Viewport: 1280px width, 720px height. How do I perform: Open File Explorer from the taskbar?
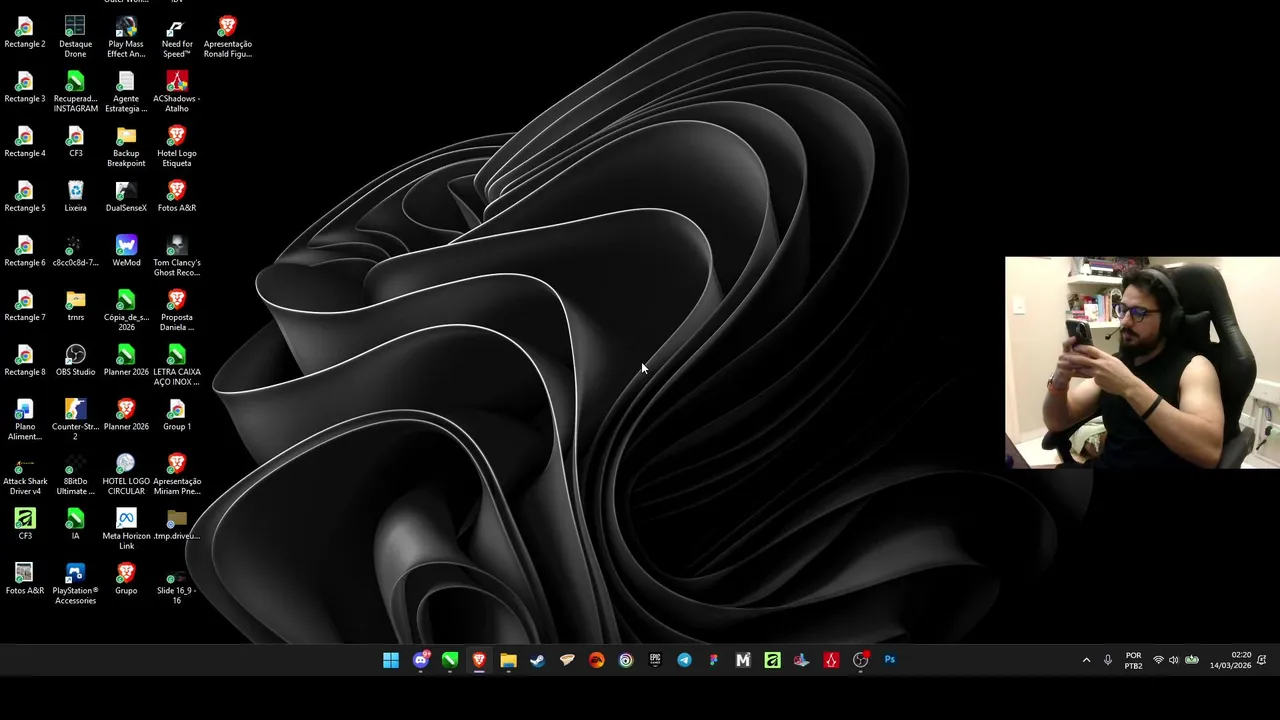(508, 660)
